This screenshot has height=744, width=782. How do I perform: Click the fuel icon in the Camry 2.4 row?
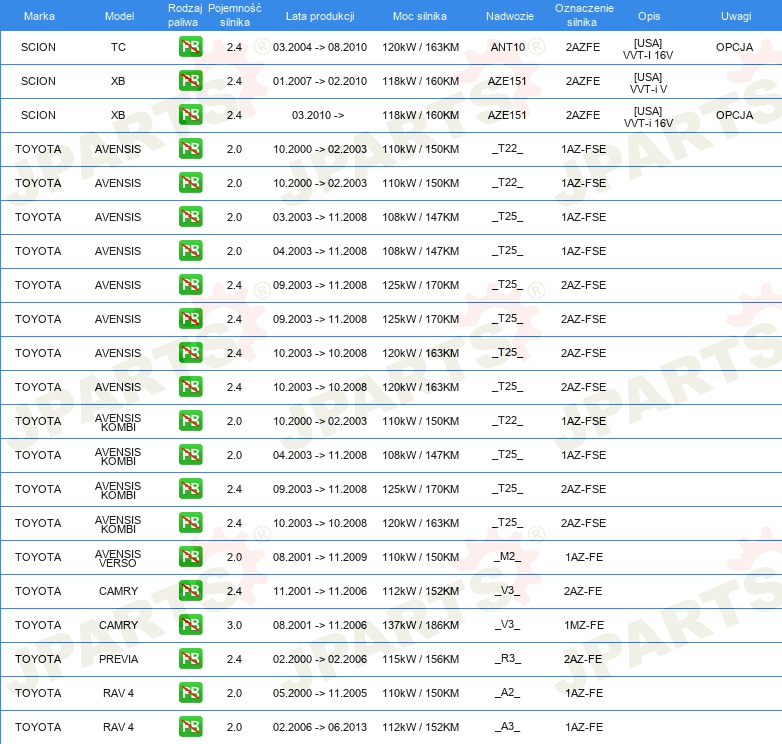[190, 591]
